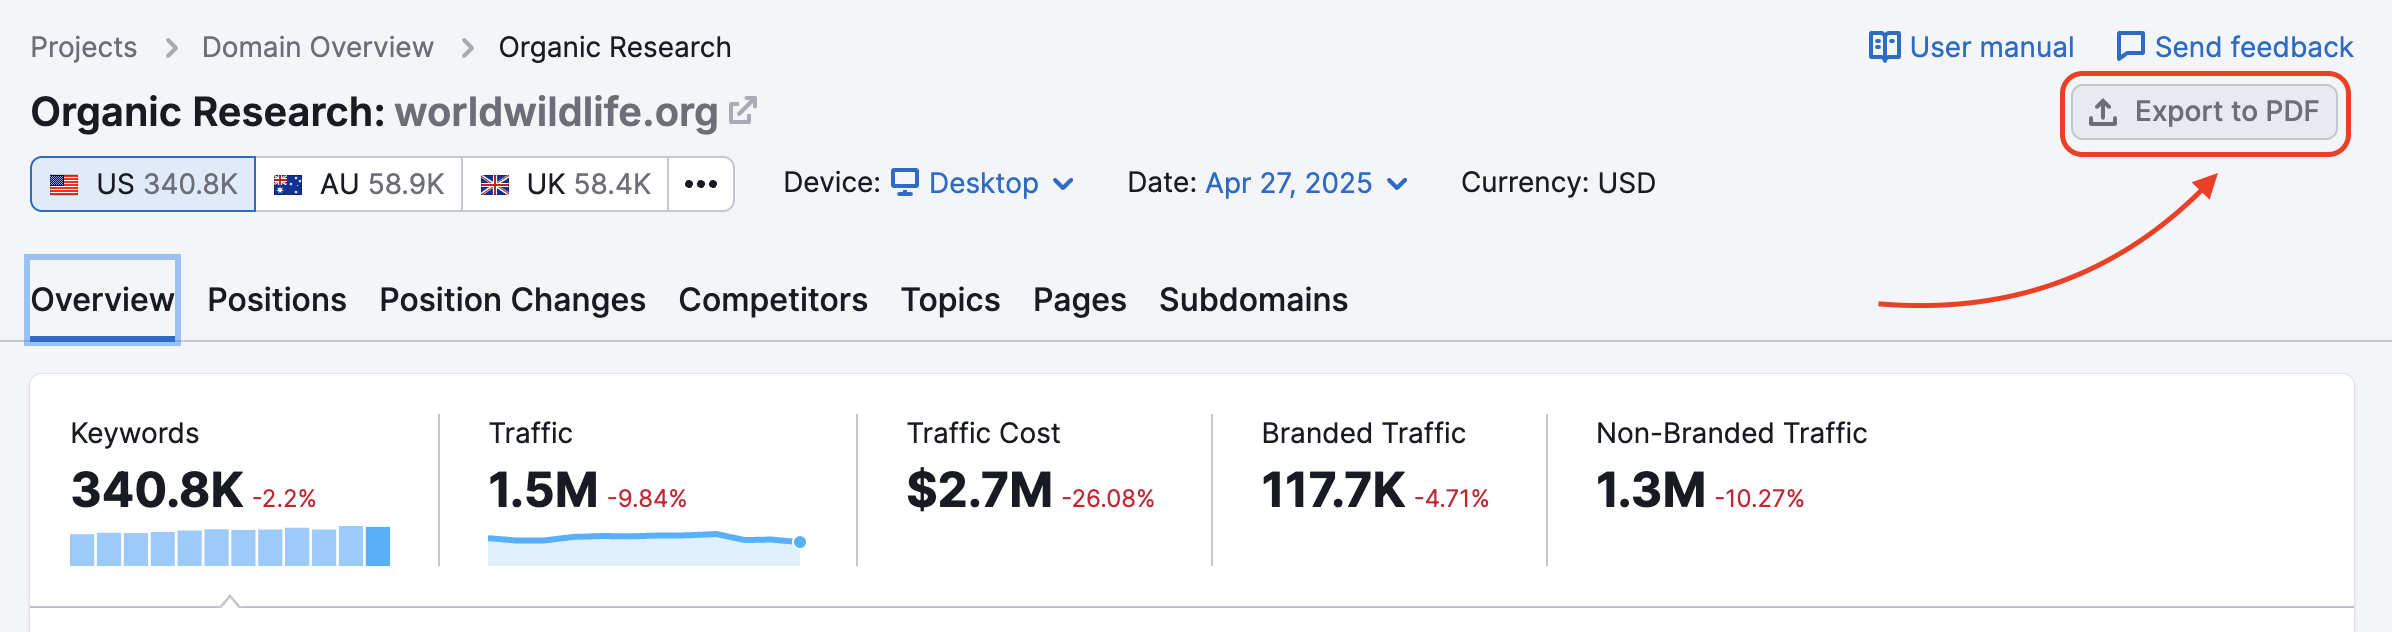Click the Australia flag icon
Image resolution: width=2392 pixels, height=632 pixels.
[x=288, y=185]
